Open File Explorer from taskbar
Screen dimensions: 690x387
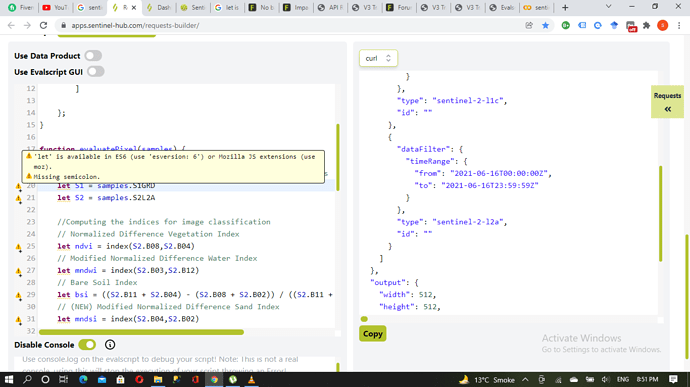point(158,380)
